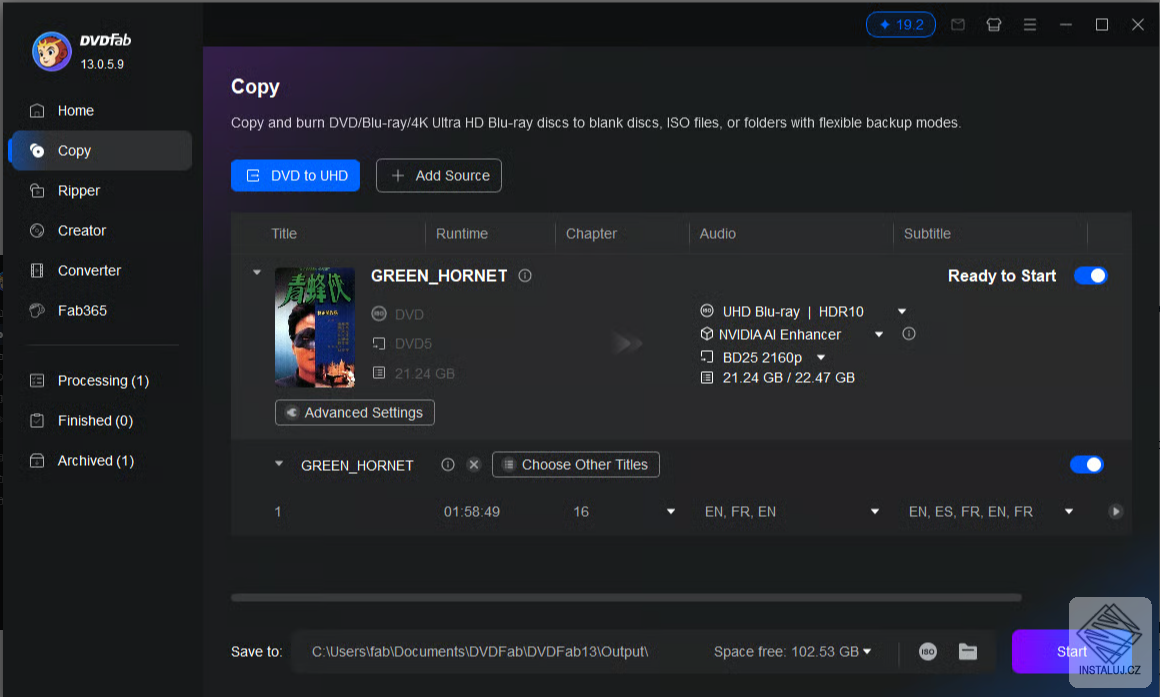Open the Copy section in the sidebar
The width and height of the screenshot is (1160, 697).
73,150
